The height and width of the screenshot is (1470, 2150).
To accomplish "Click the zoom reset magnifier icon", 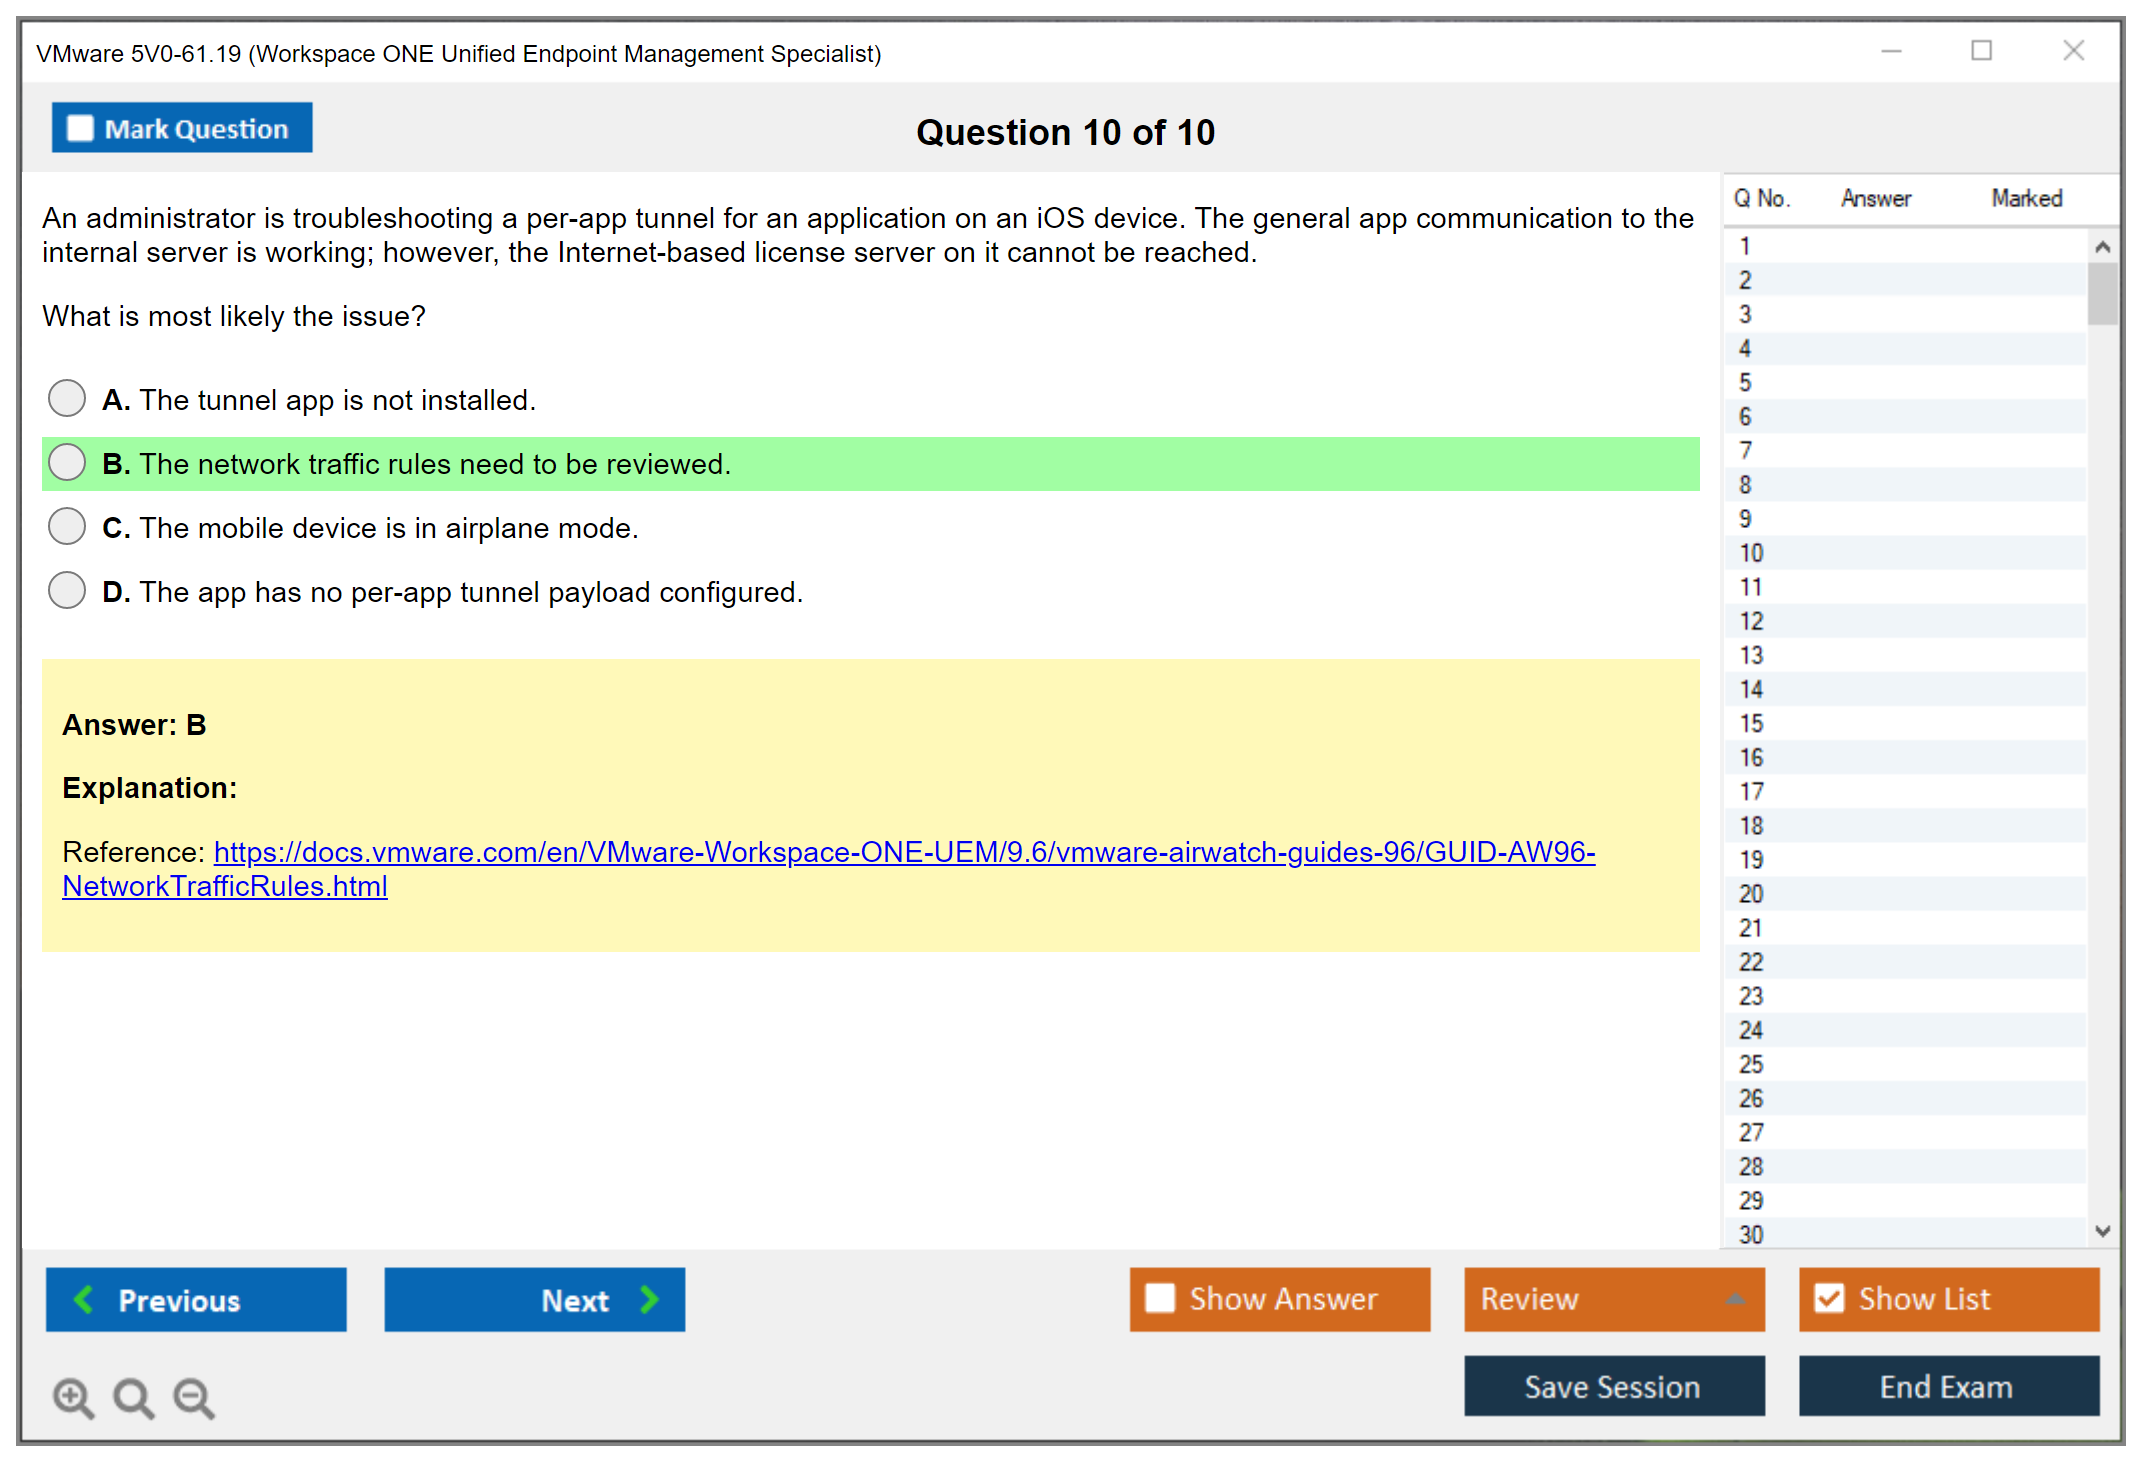I will [x=133, y=1397].
